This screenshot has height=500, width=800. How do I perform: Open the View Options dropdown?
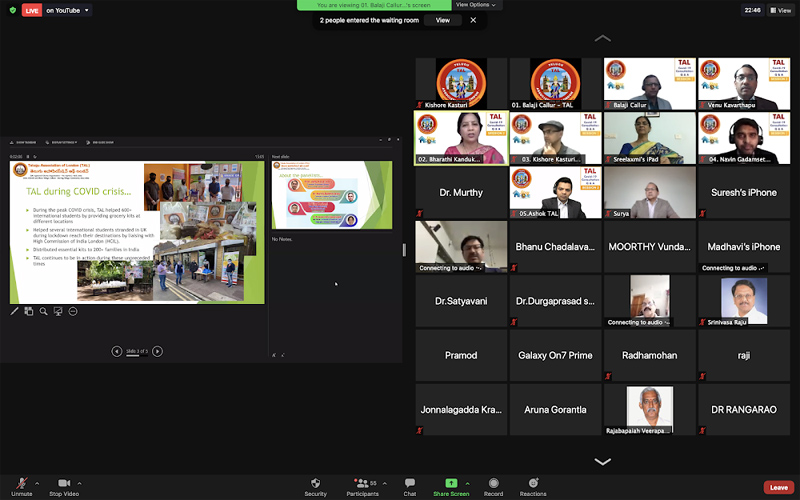(476, 5)
